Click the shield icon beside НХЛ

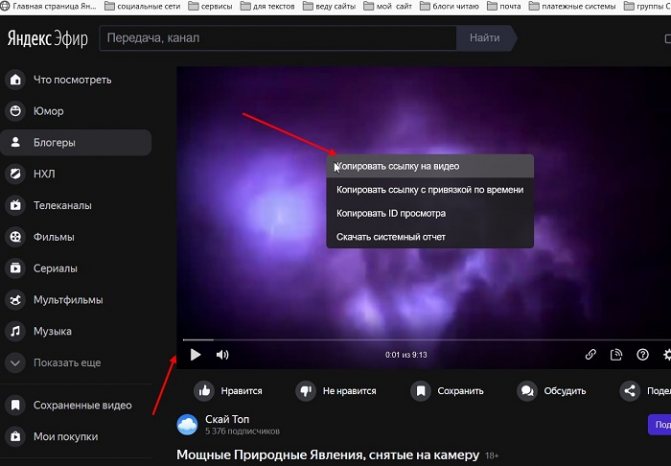(15, 174)
